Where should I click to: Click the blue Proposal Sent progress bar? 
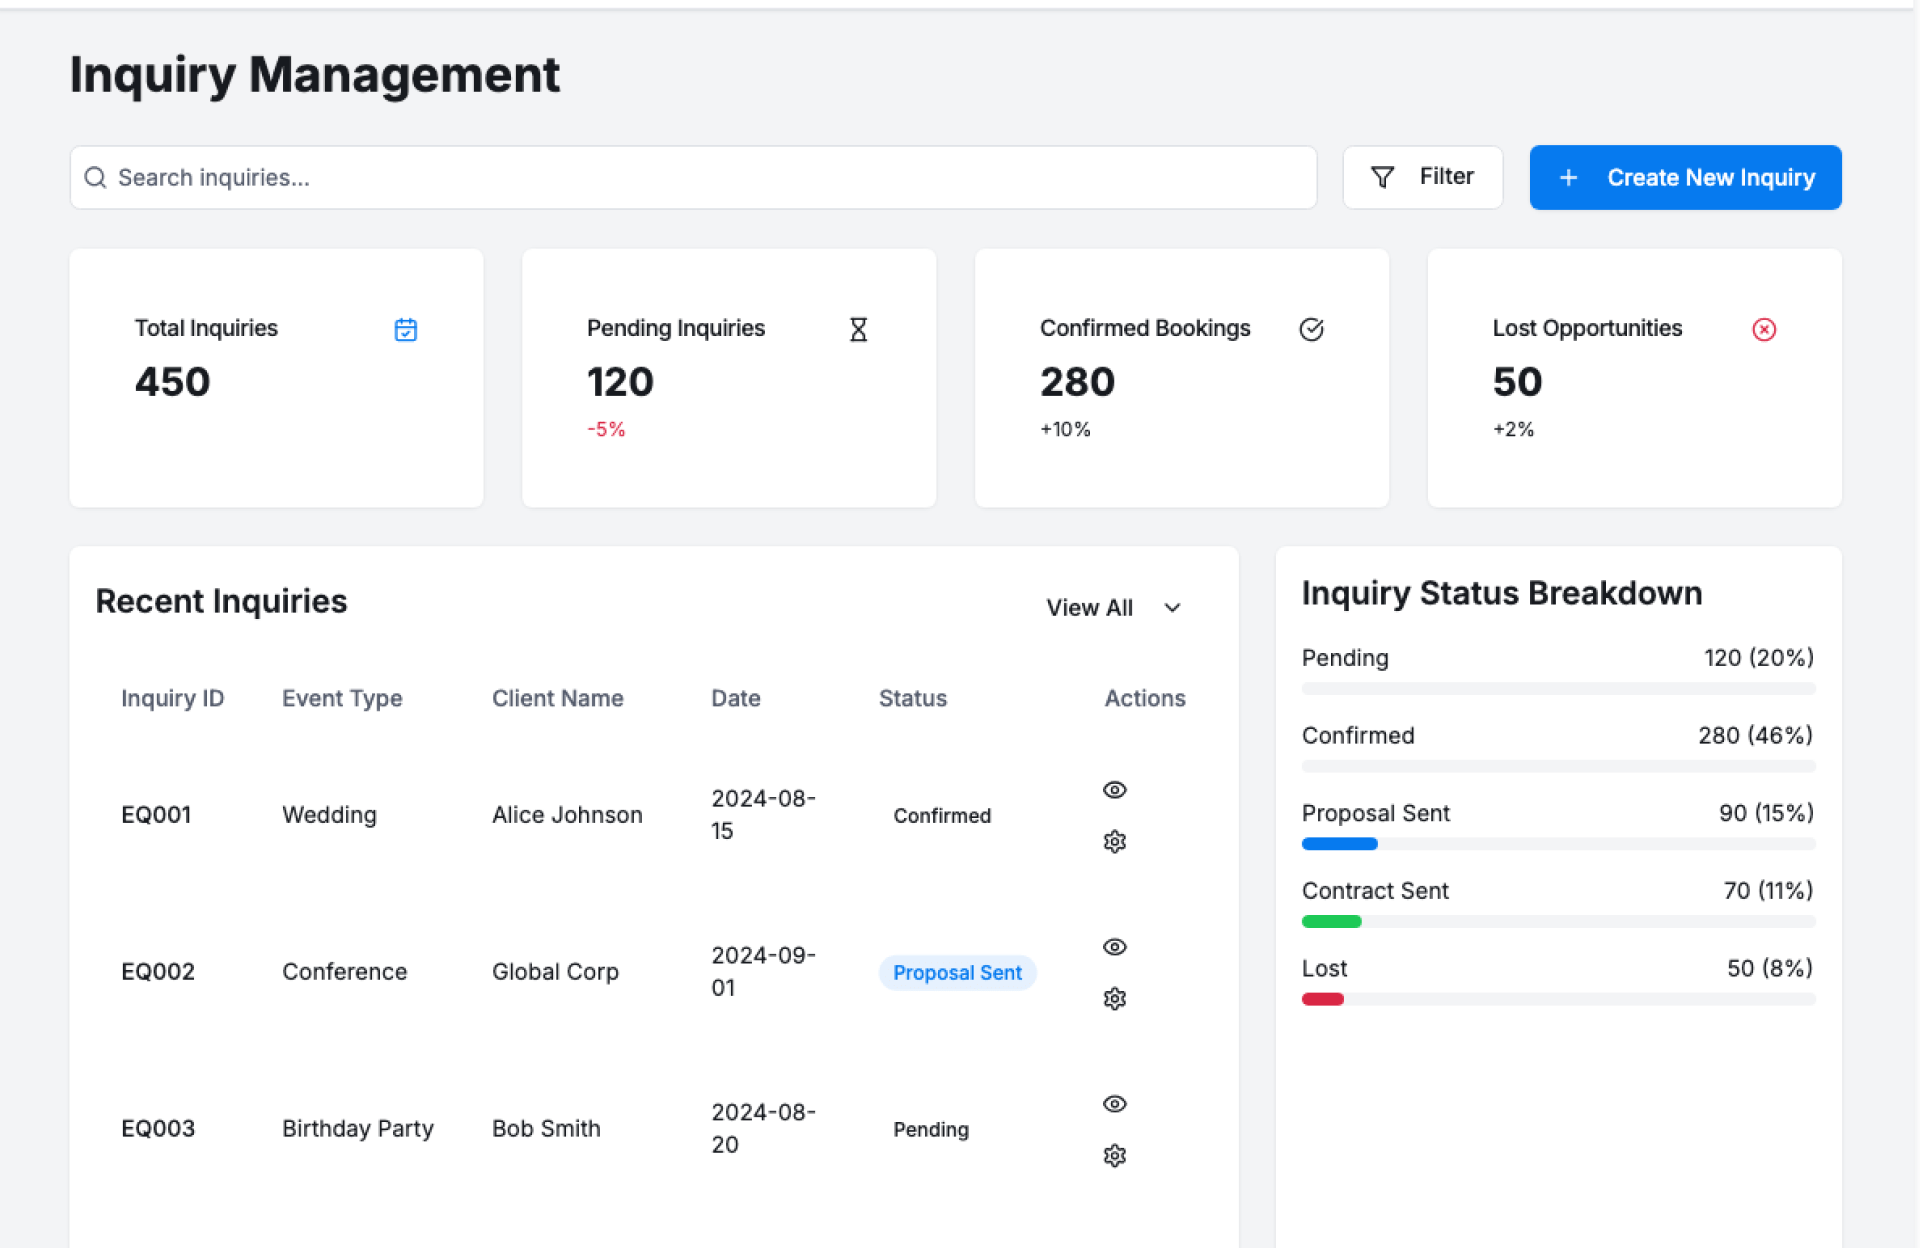click(1339, 844)
